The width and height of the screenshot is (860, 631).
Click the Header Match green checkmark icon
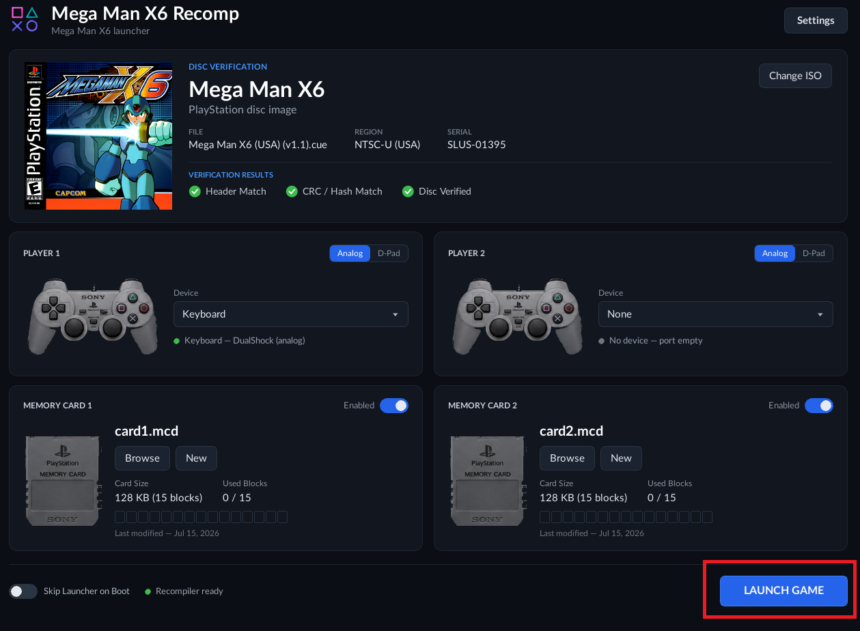pyautogui.click(x=195, y=191)
